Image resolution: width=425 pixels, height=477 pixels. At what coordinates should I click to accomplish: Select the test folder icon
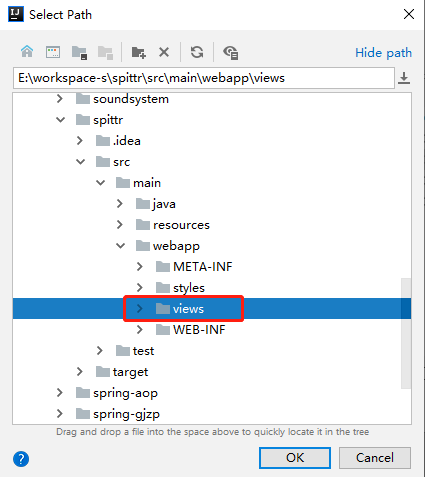tap(123, 351)
